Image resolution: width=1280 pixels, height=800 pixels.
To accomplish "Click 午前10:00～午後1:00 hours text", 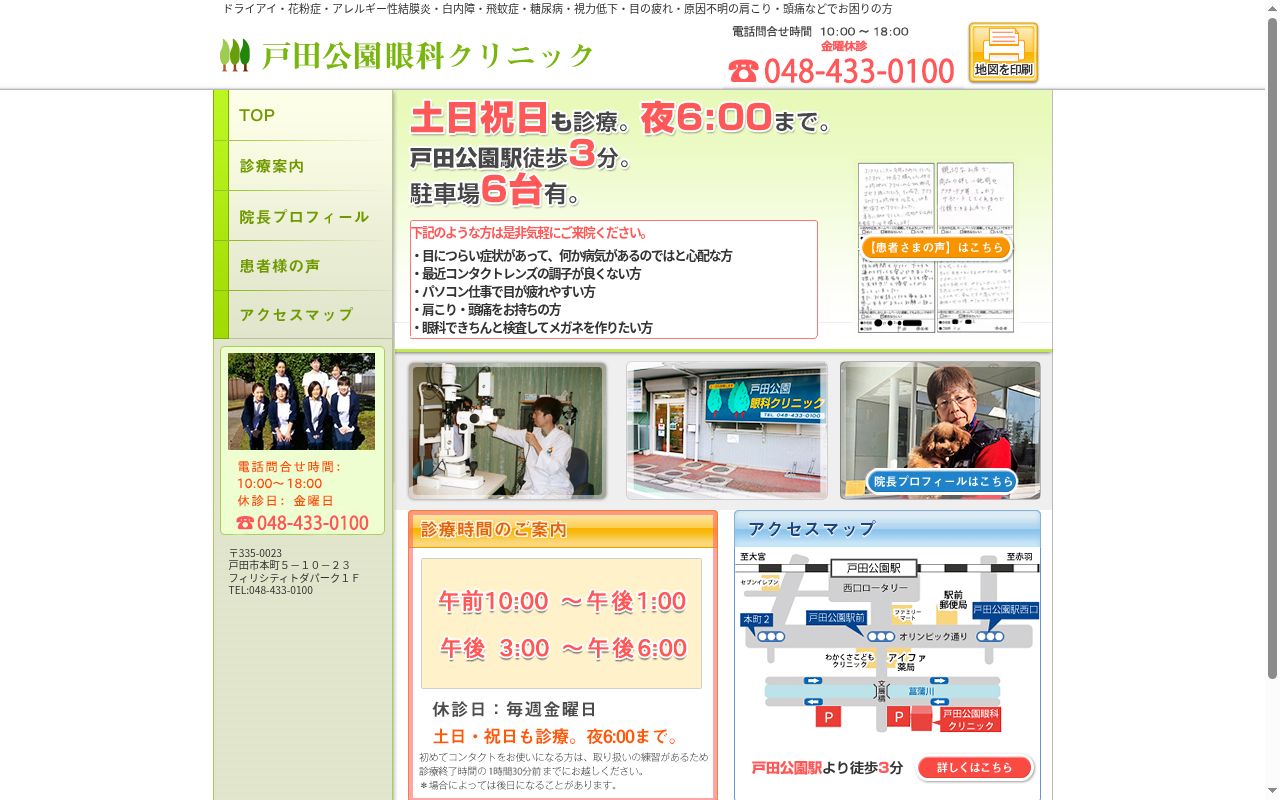I will click(562, 602).
